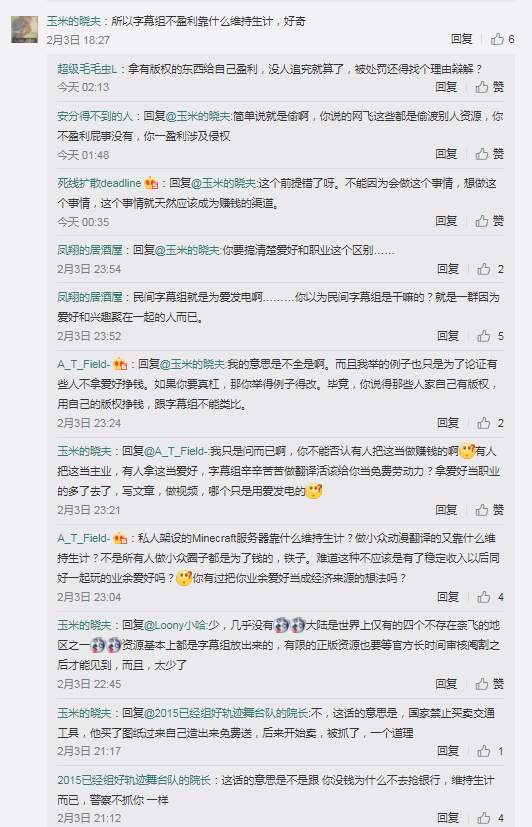
Task: Reply to the top comment by 玉米的晓夫
Action: tap(461, 39)
